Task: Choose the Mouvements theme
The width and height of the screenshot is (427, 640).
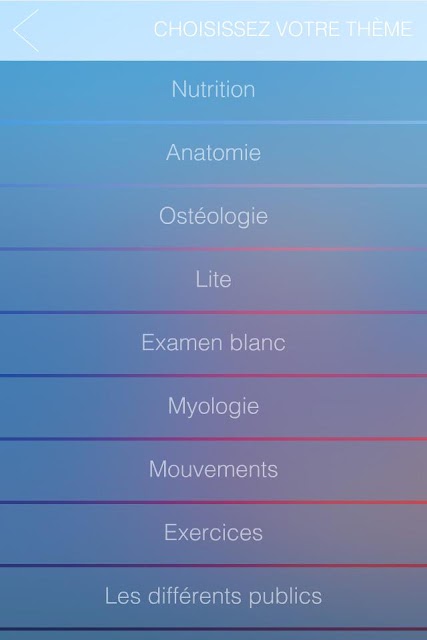Action: (214, 471)
